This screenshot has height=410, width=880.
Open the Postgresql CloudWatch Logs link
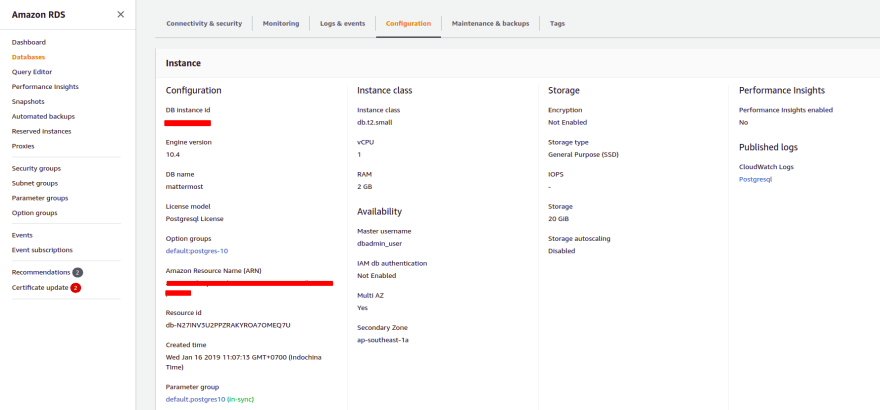click(756, 179)
